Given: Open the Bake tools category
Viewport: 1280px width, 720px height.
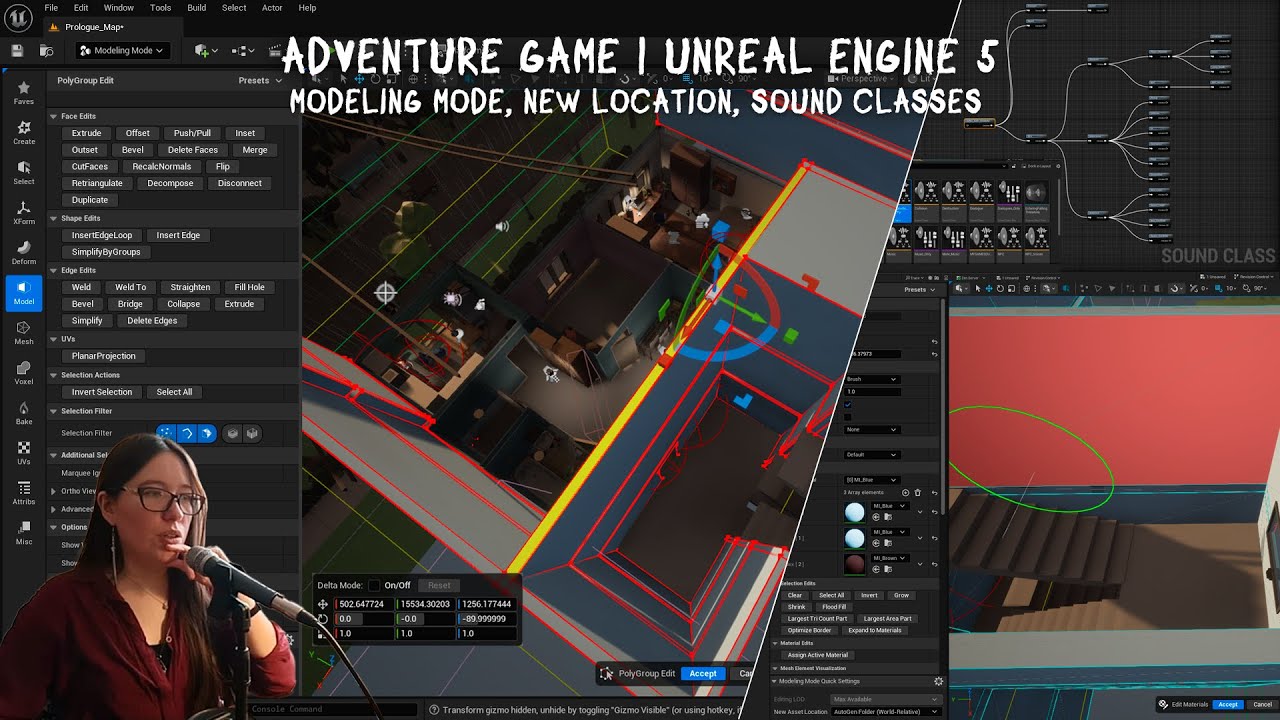Looking at the screenshot, I should coord(23,413).
